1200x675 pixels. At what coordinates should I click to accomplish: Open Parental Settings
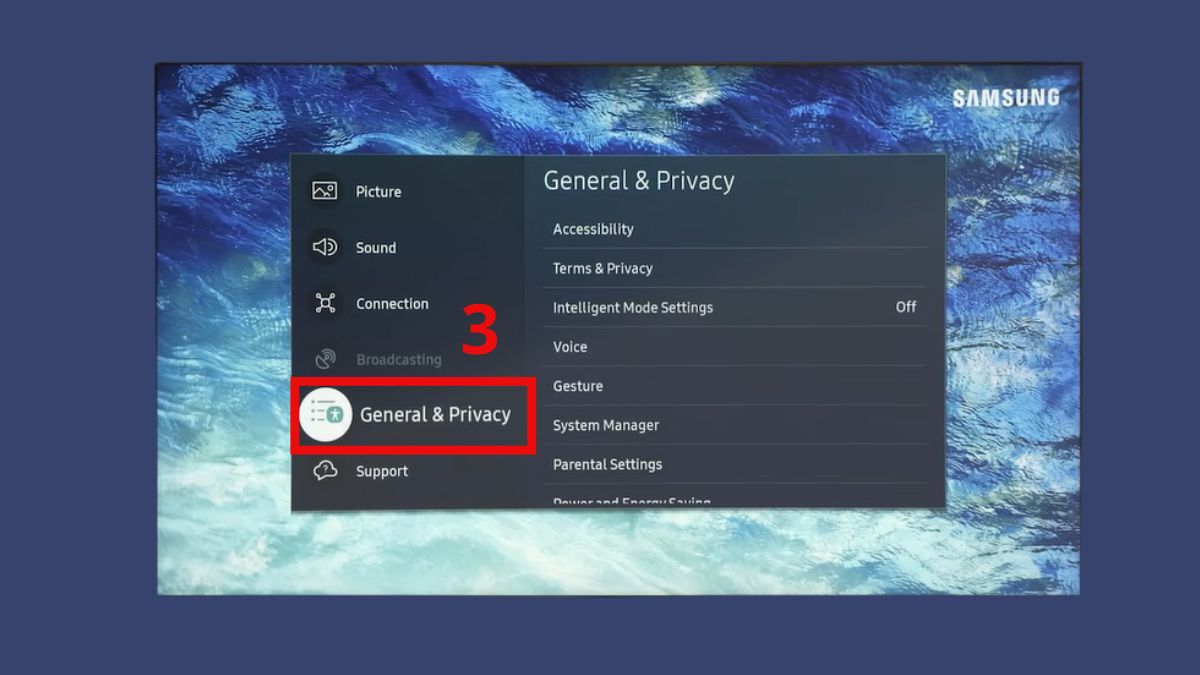(x=607, y=464)
